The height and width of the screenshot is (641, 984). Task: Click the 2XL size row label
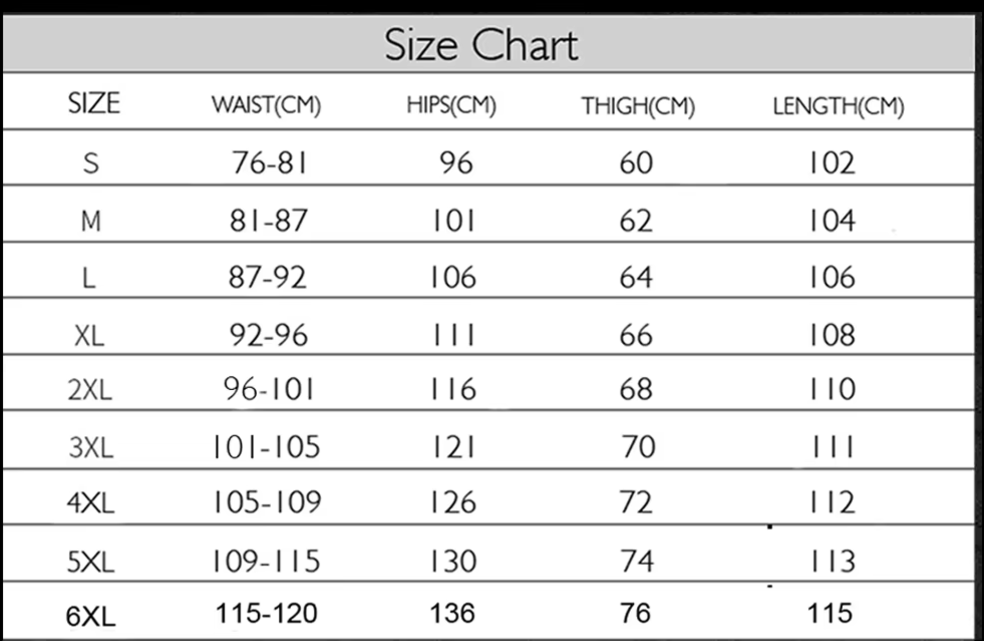click(90, 390)
